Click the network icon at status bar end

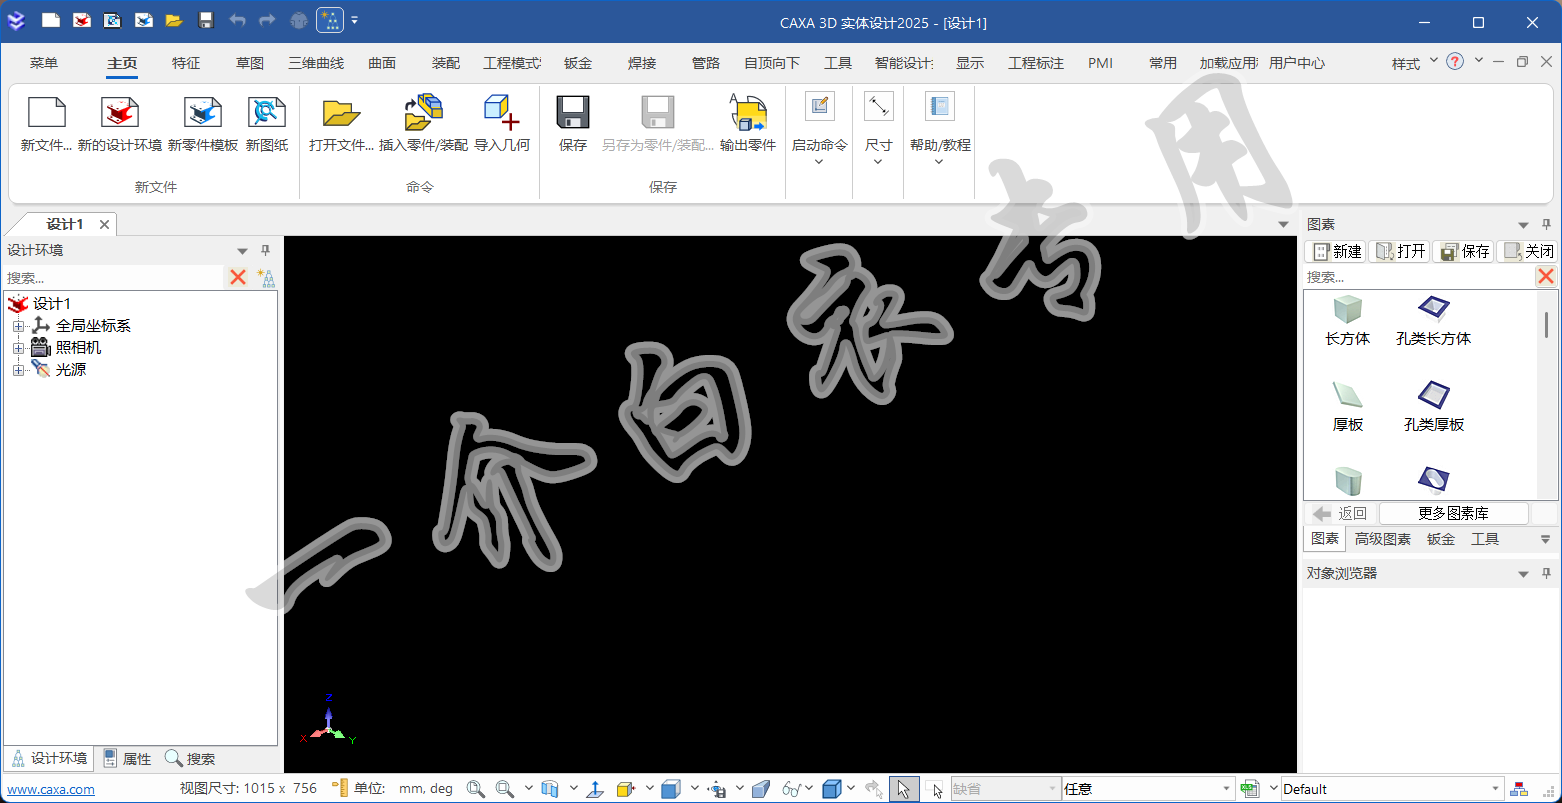(x=1519, y=789)
